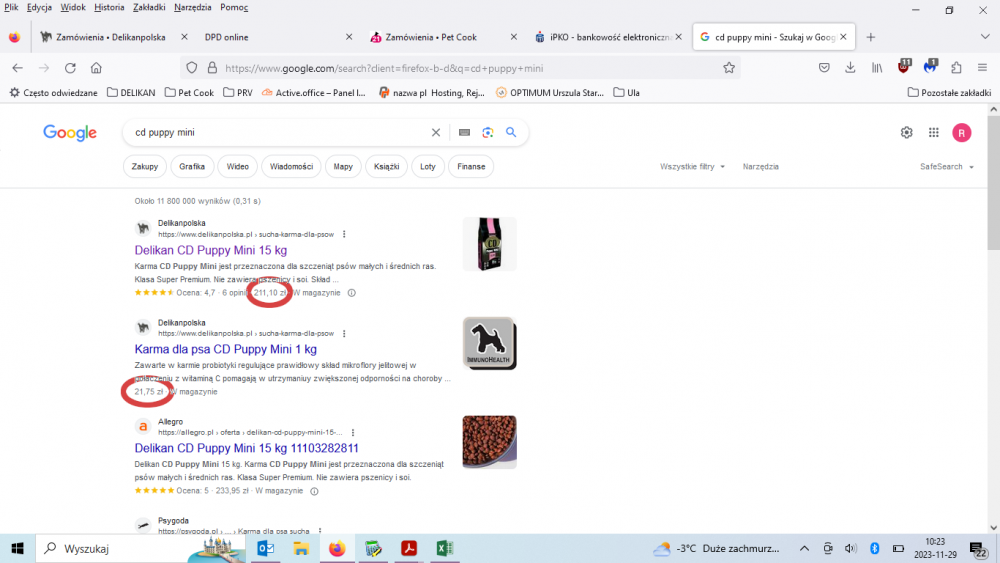
Task: Open the Zakładki menu
Action: pyautogui.click(x=149, y=8)
